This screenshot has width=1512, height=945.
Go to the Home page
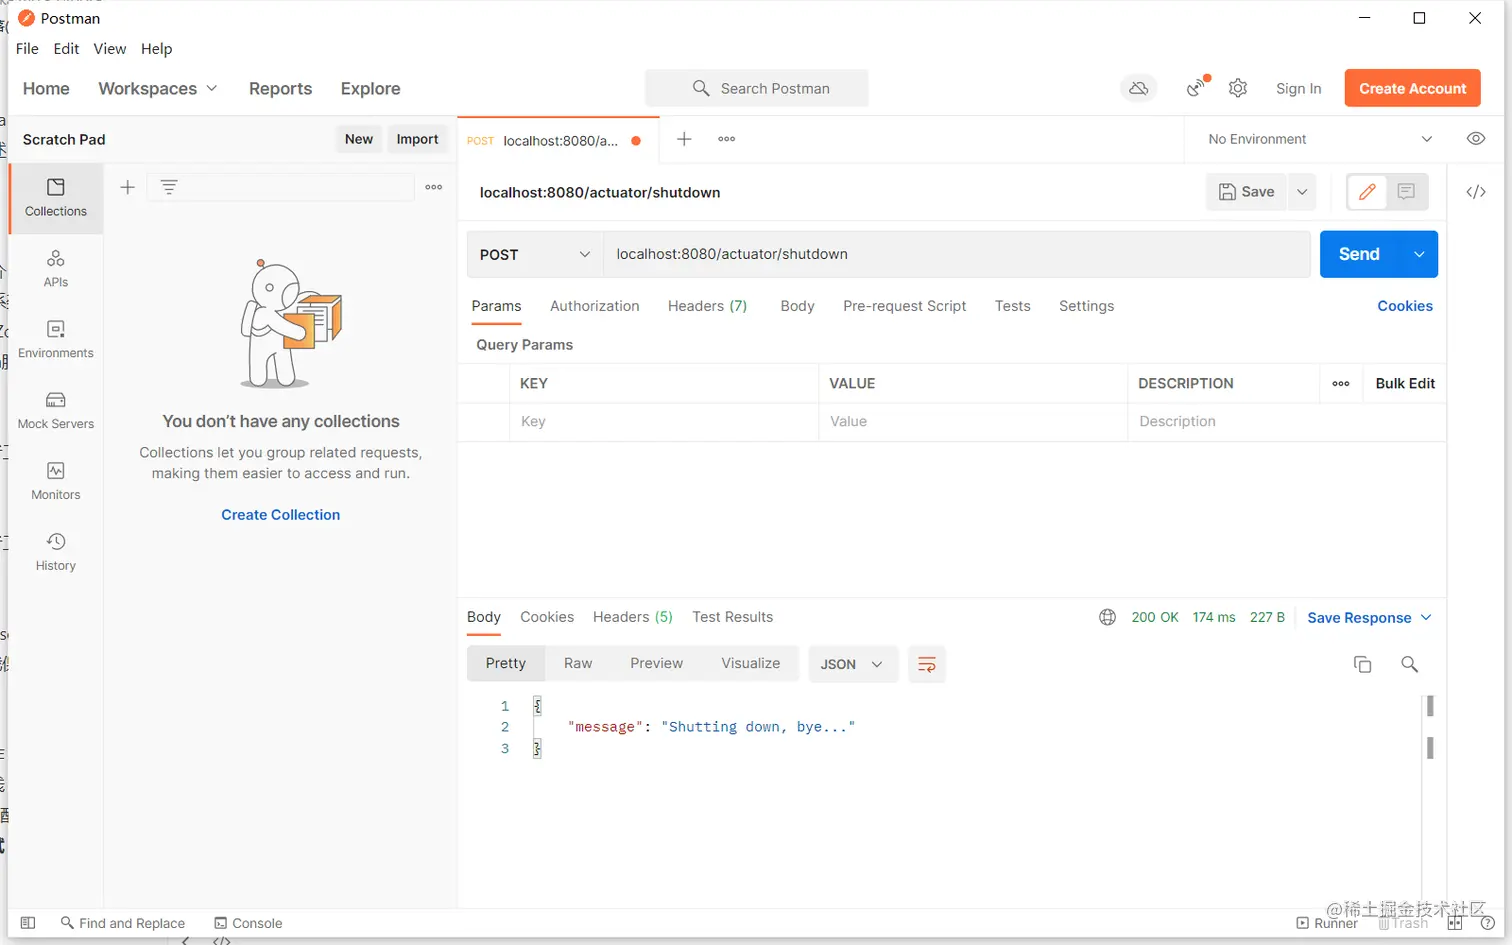tap(46, 88)
